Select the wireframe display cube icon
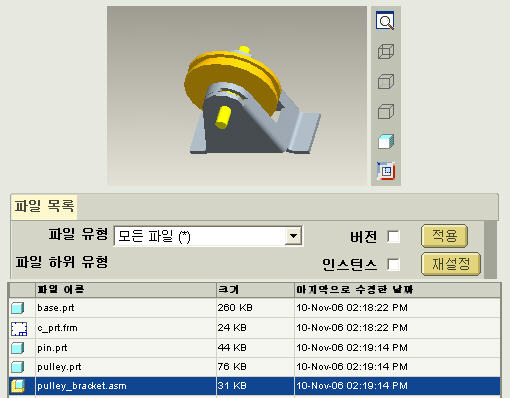Image resolution: width=510 pixels, height=398 pixels. tap(386, 51)
